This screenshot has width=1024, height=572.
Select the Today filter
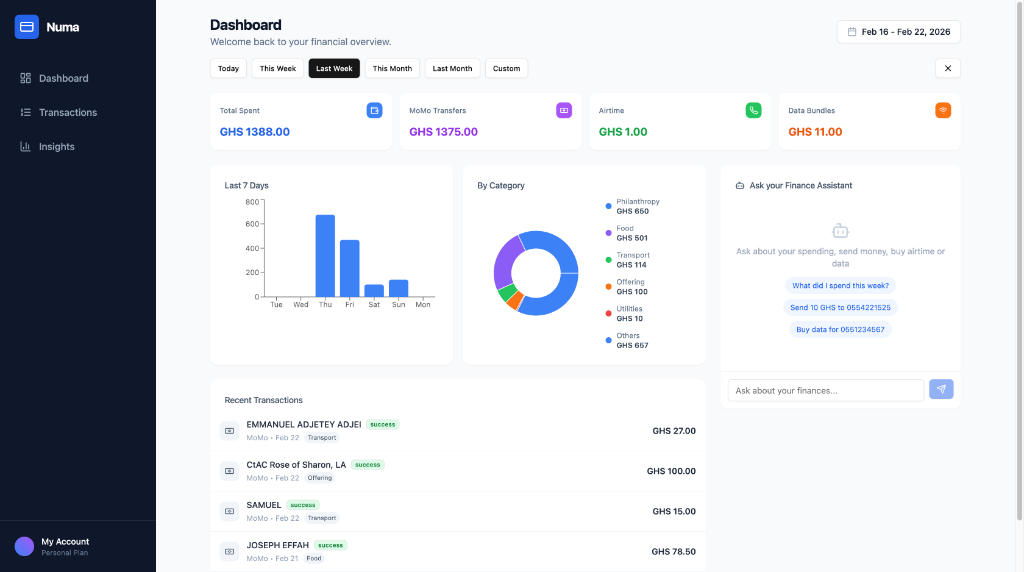pyautogui.click(x=229, y=69)
